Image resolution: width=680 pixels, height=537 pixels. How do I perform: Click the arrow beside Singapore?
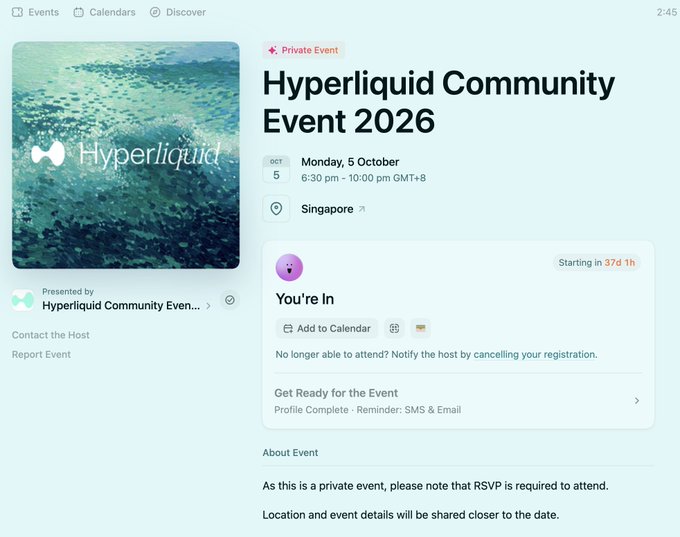(361, 209)
